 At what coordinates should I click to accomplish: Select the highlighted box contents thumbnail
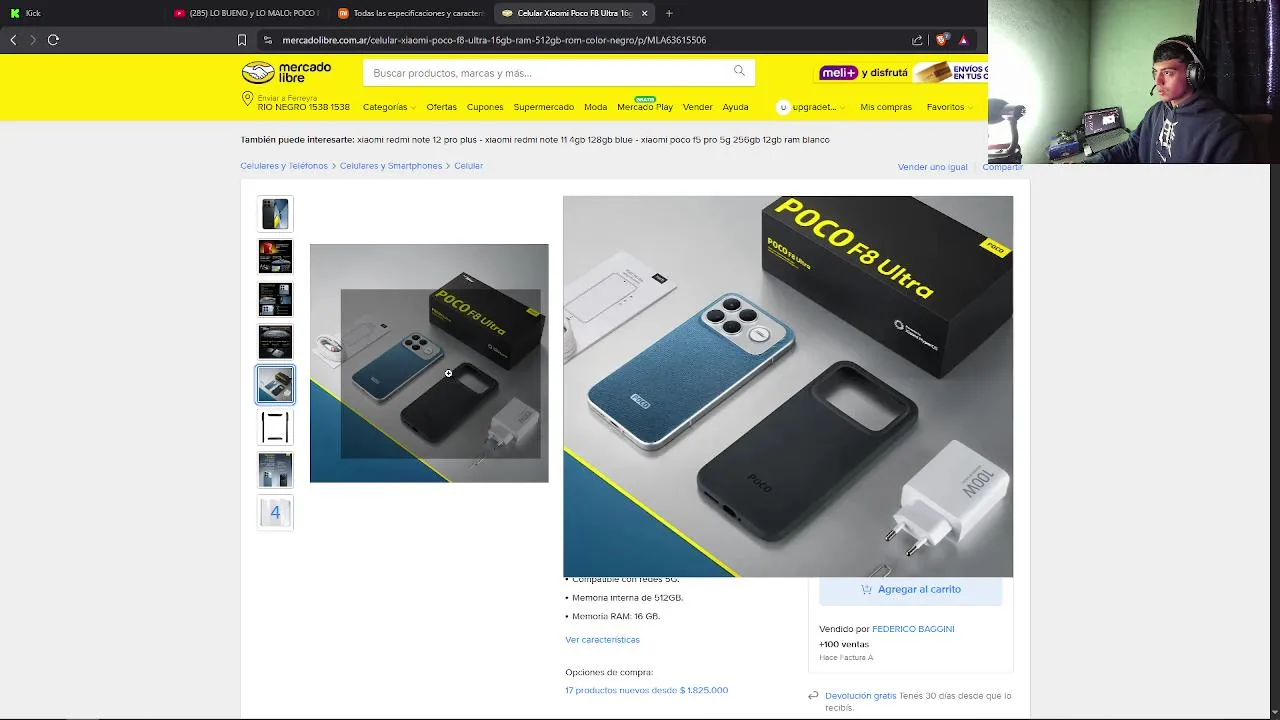coord(275,385)
